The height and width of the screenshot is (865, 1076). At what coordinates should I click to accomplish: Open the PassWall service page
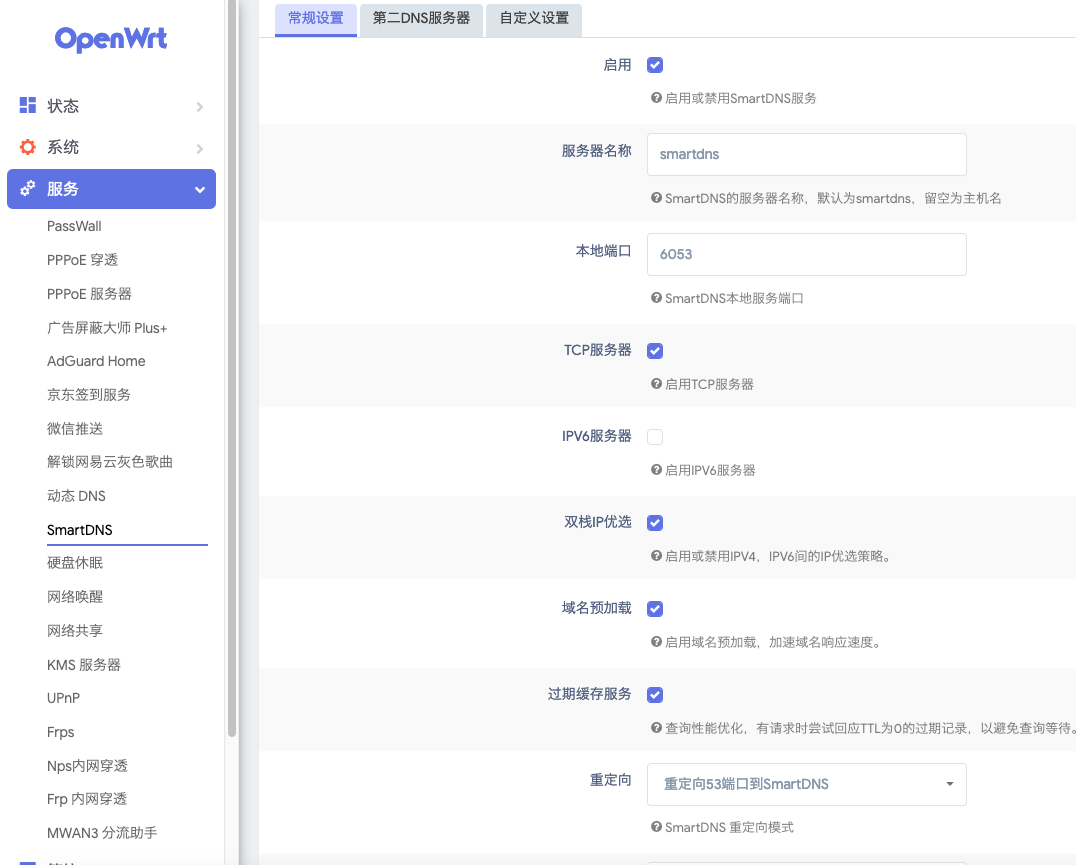(74, 226)
